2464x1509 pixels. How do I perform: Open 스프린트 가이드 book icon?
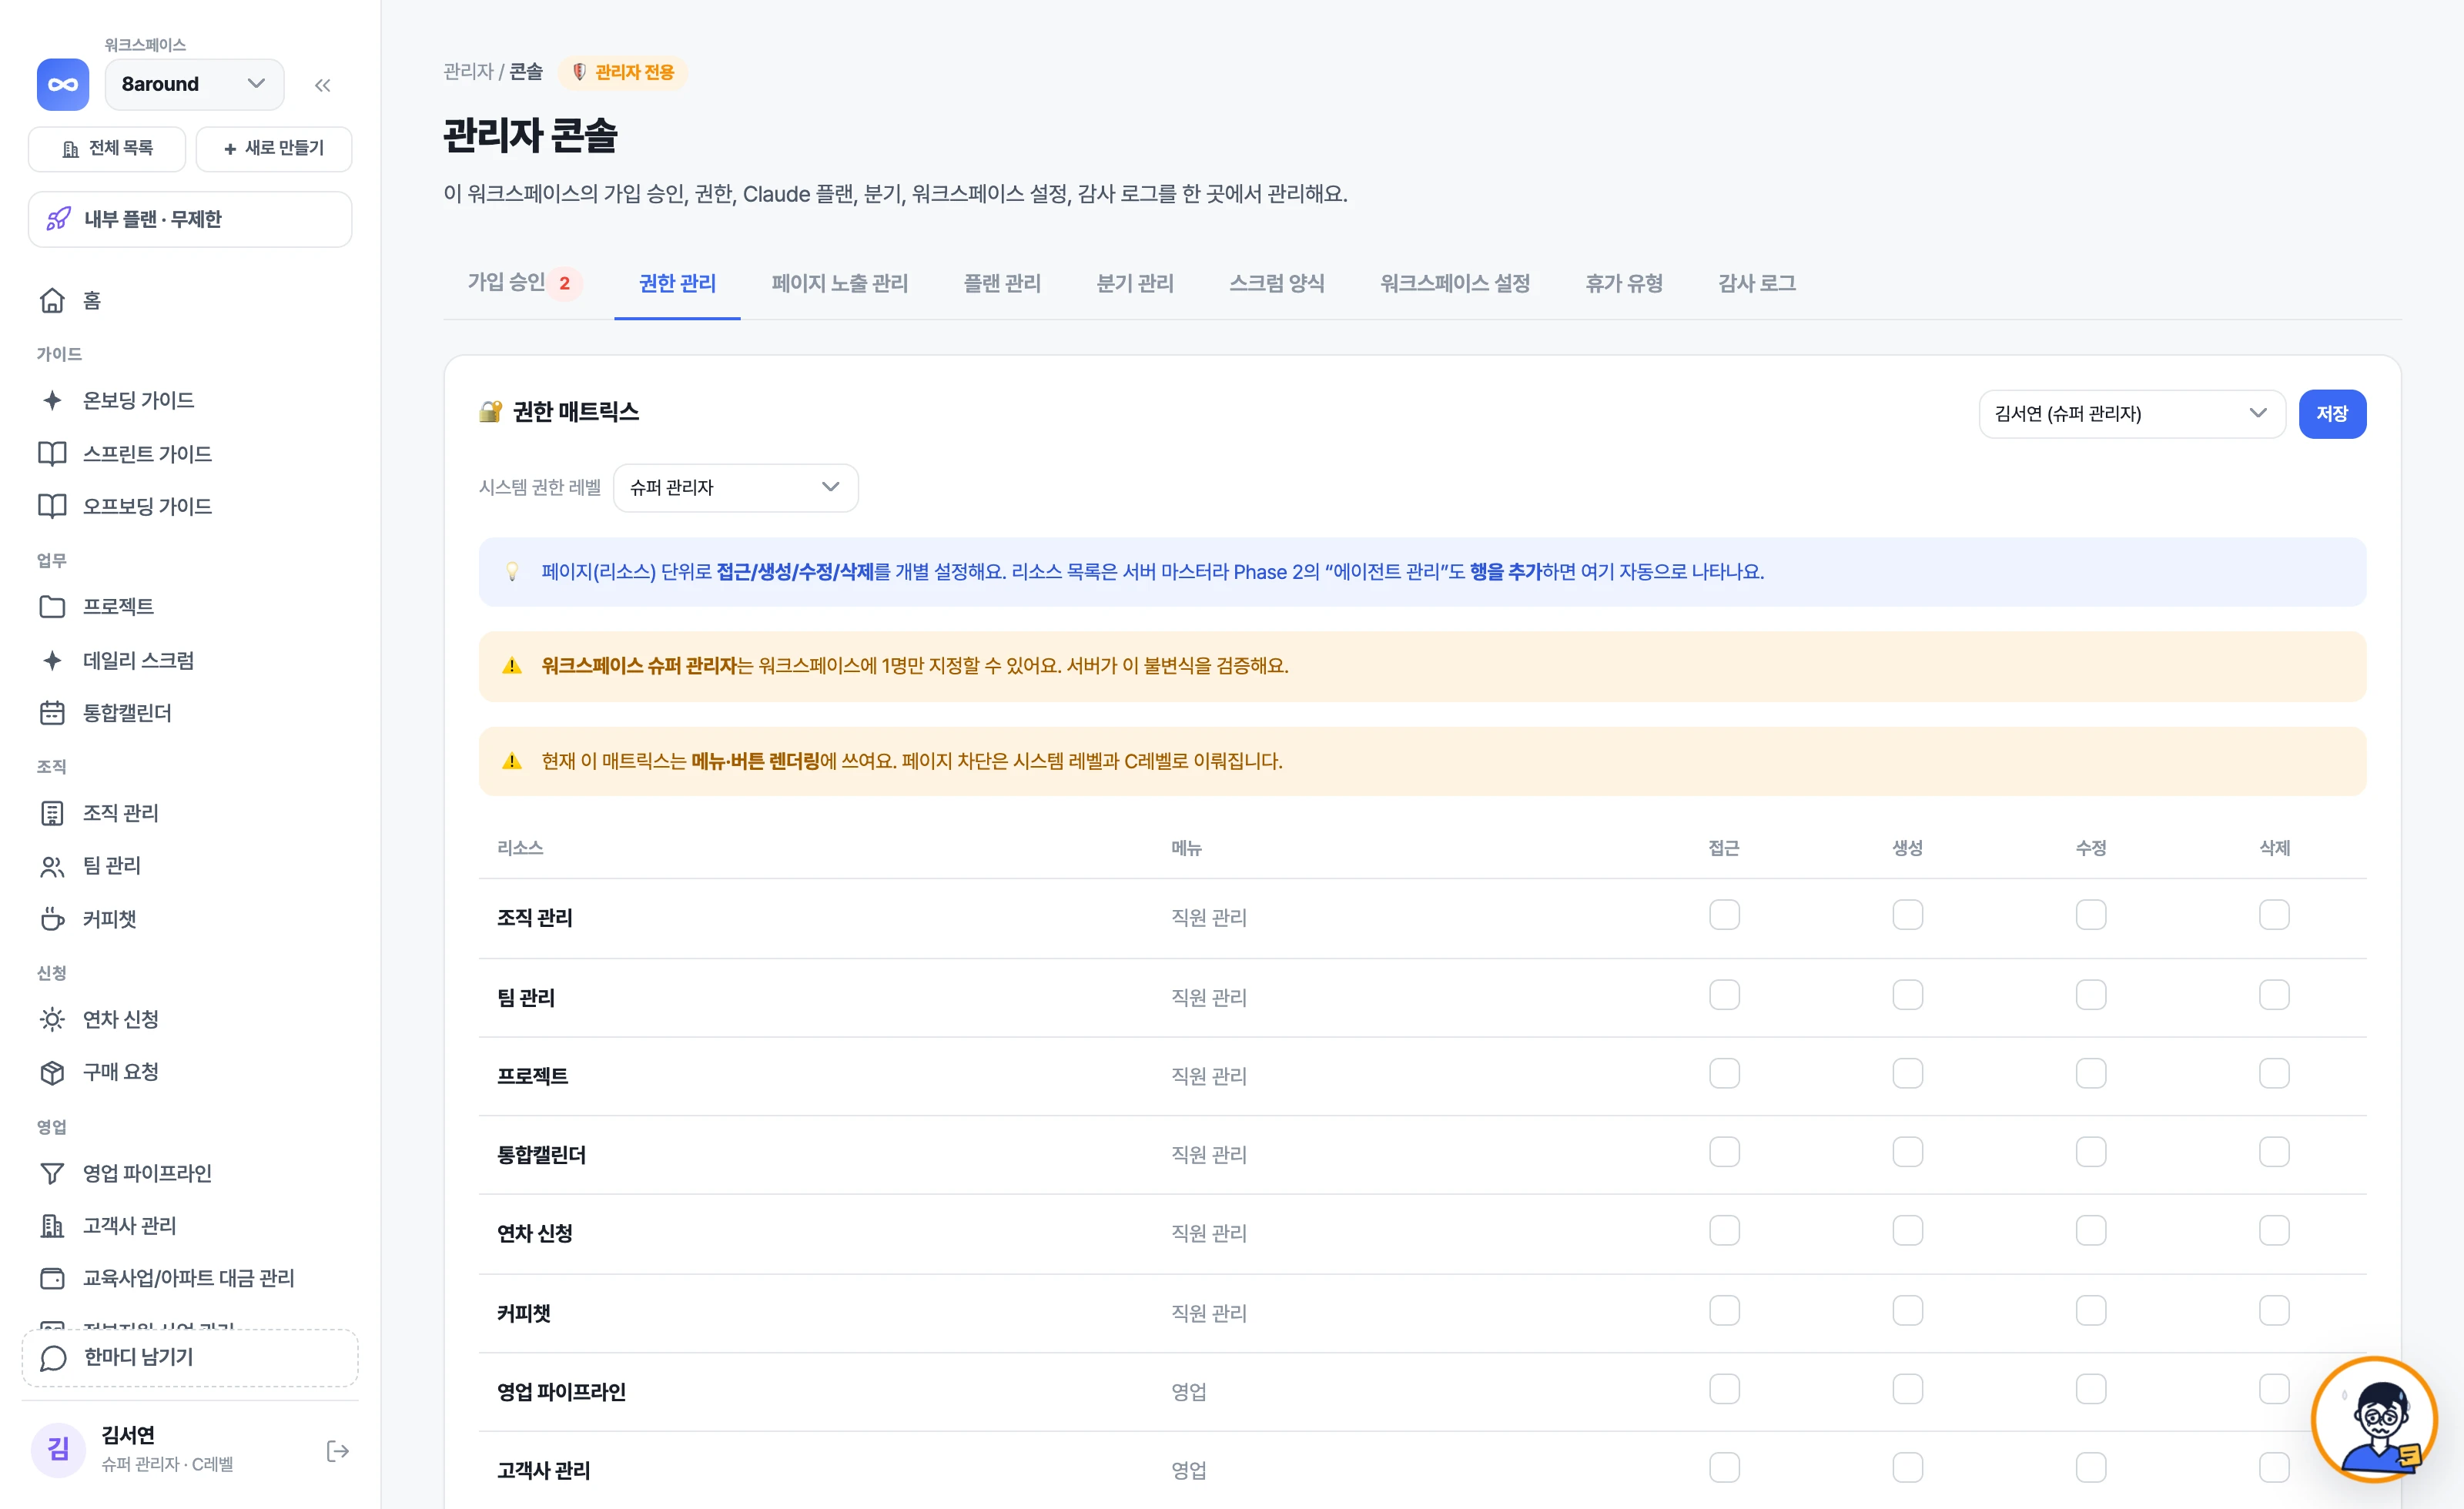(x=52, y=453)
